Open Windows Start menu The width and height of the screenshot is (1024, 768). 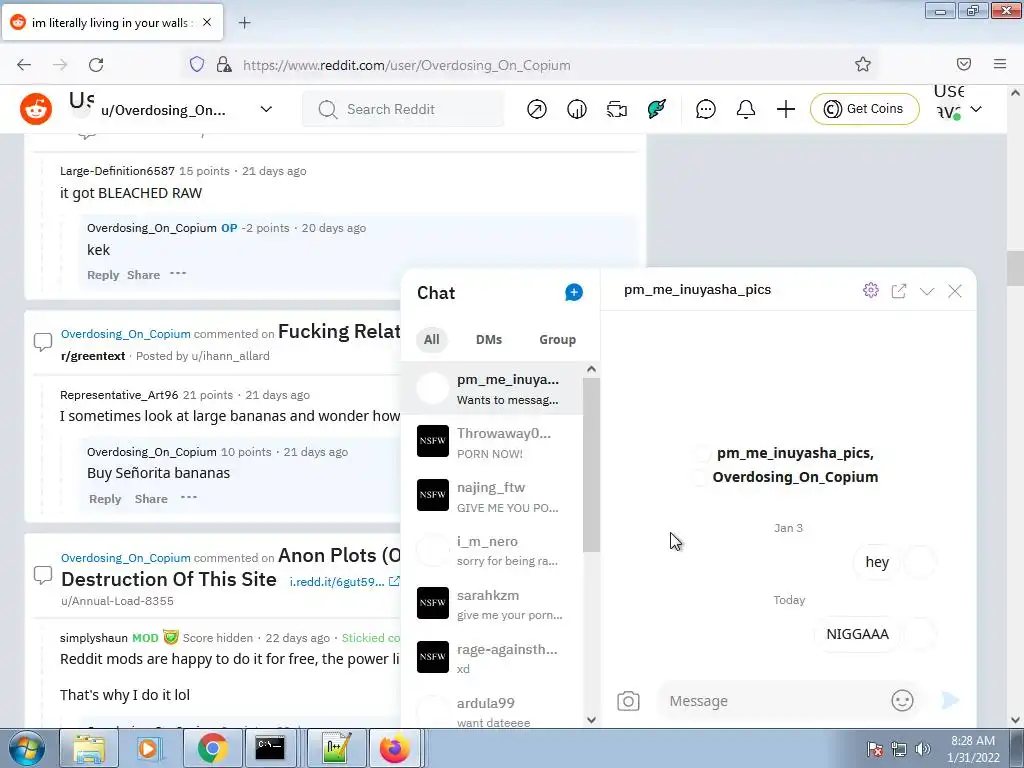(x=27, y=748)
